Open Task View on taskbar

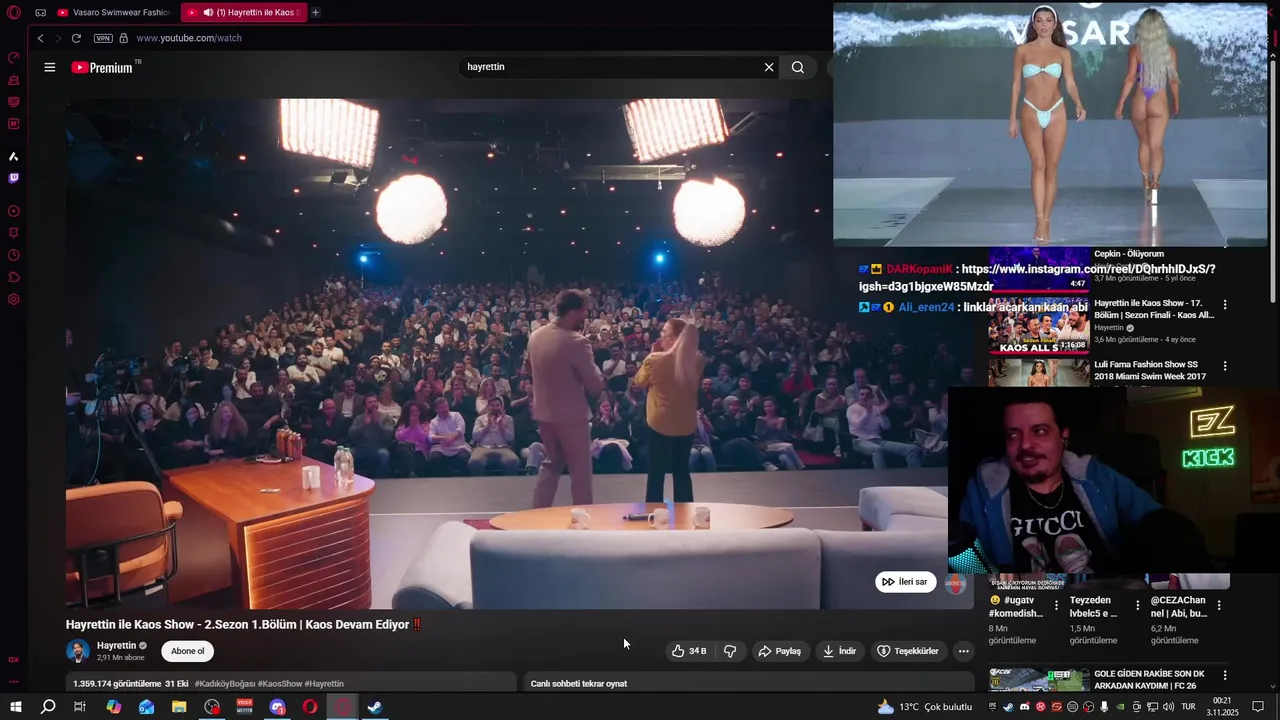coord(80,707)
